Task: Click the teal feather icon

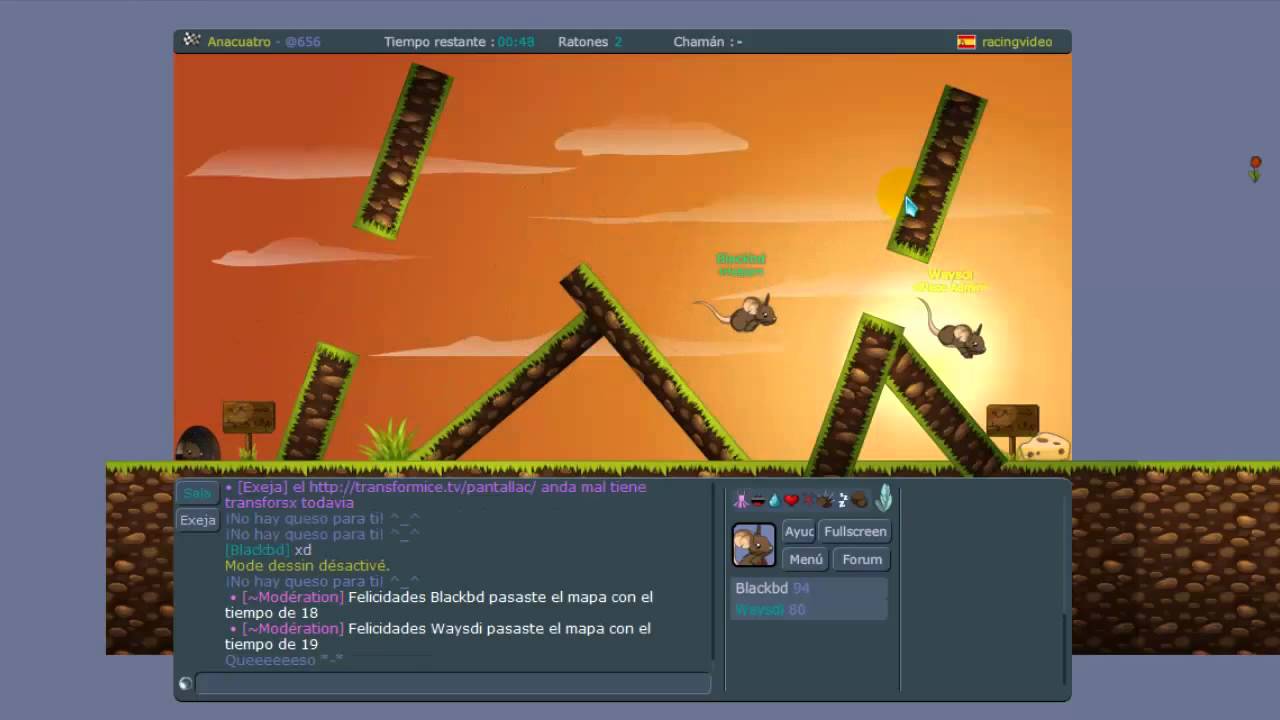Action: (x=883, y=498)
